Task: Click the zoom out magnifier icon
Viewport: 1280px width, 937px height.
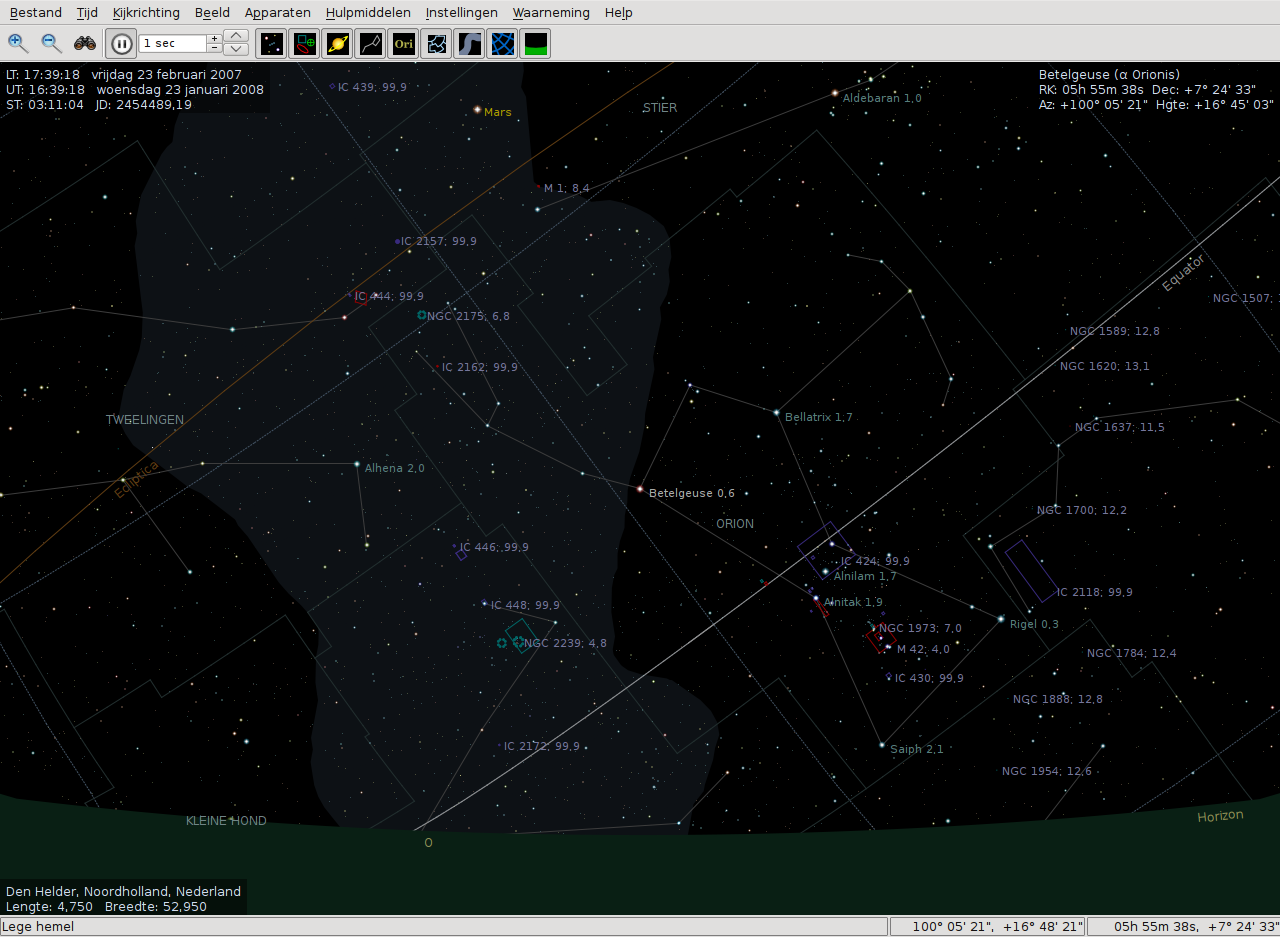Action: [51, 43]
